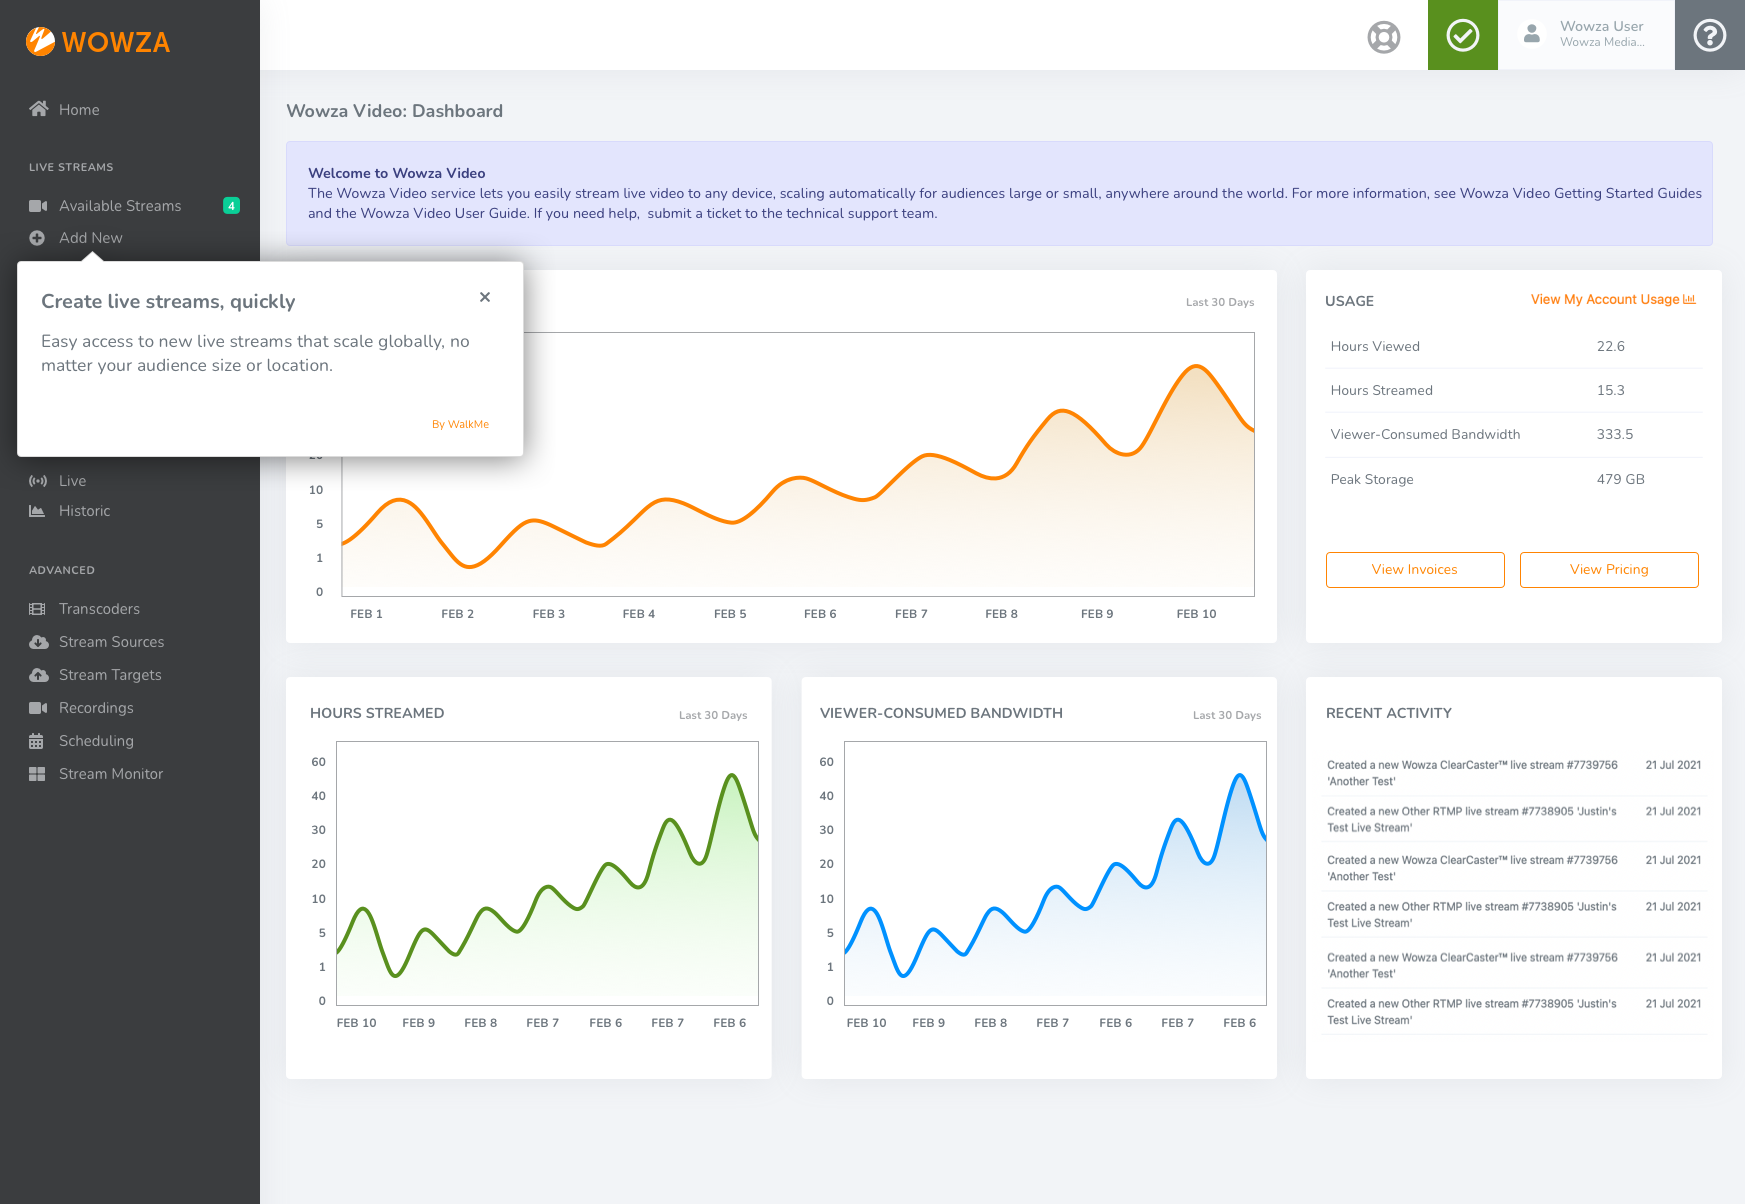Open Live analytics
The height and width of the screenshot is (1204, 1745).
pyautogui.click(x=72, y=481)
